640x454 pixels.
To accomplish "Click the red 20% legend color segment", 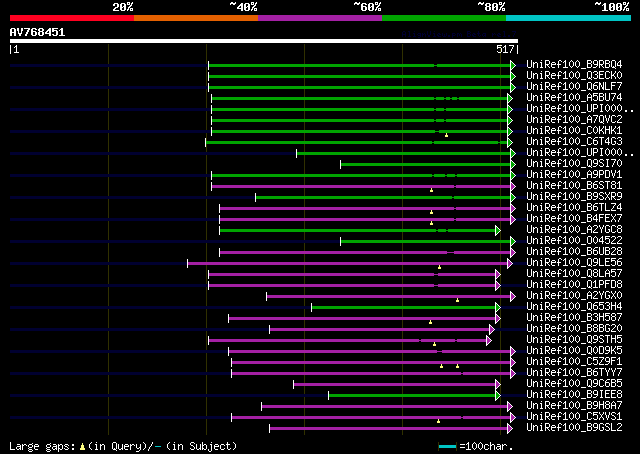I will coord(72,18).
